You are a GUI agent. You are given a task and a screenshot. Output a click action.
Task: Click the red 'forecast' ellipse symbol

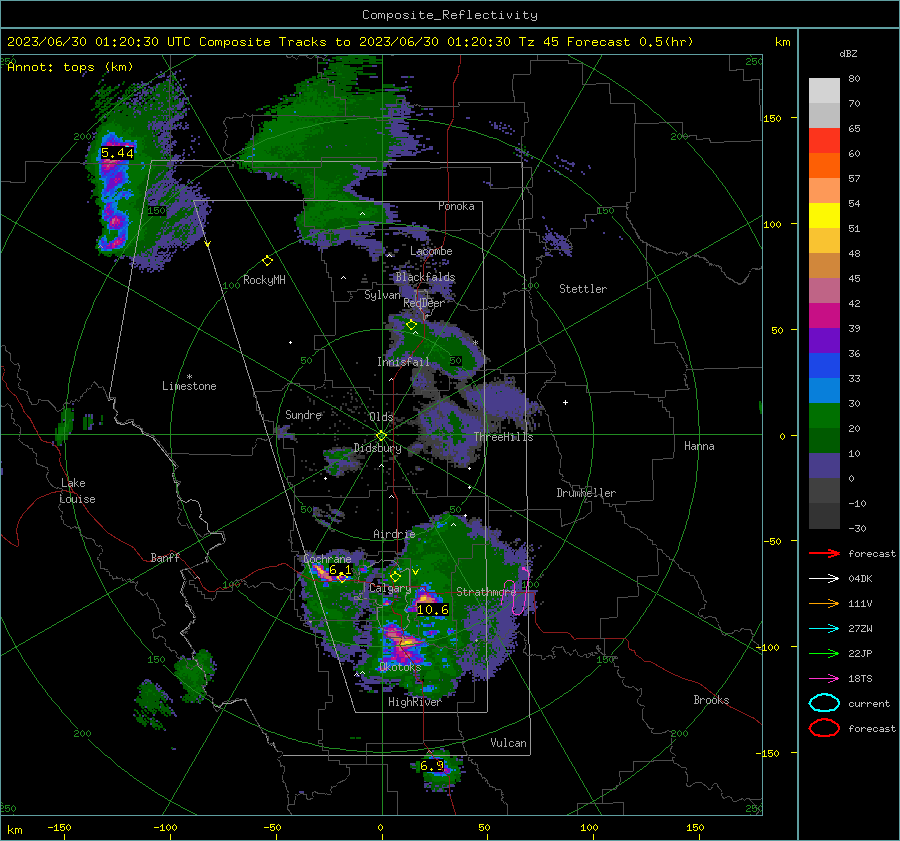(x=824, y=728)
